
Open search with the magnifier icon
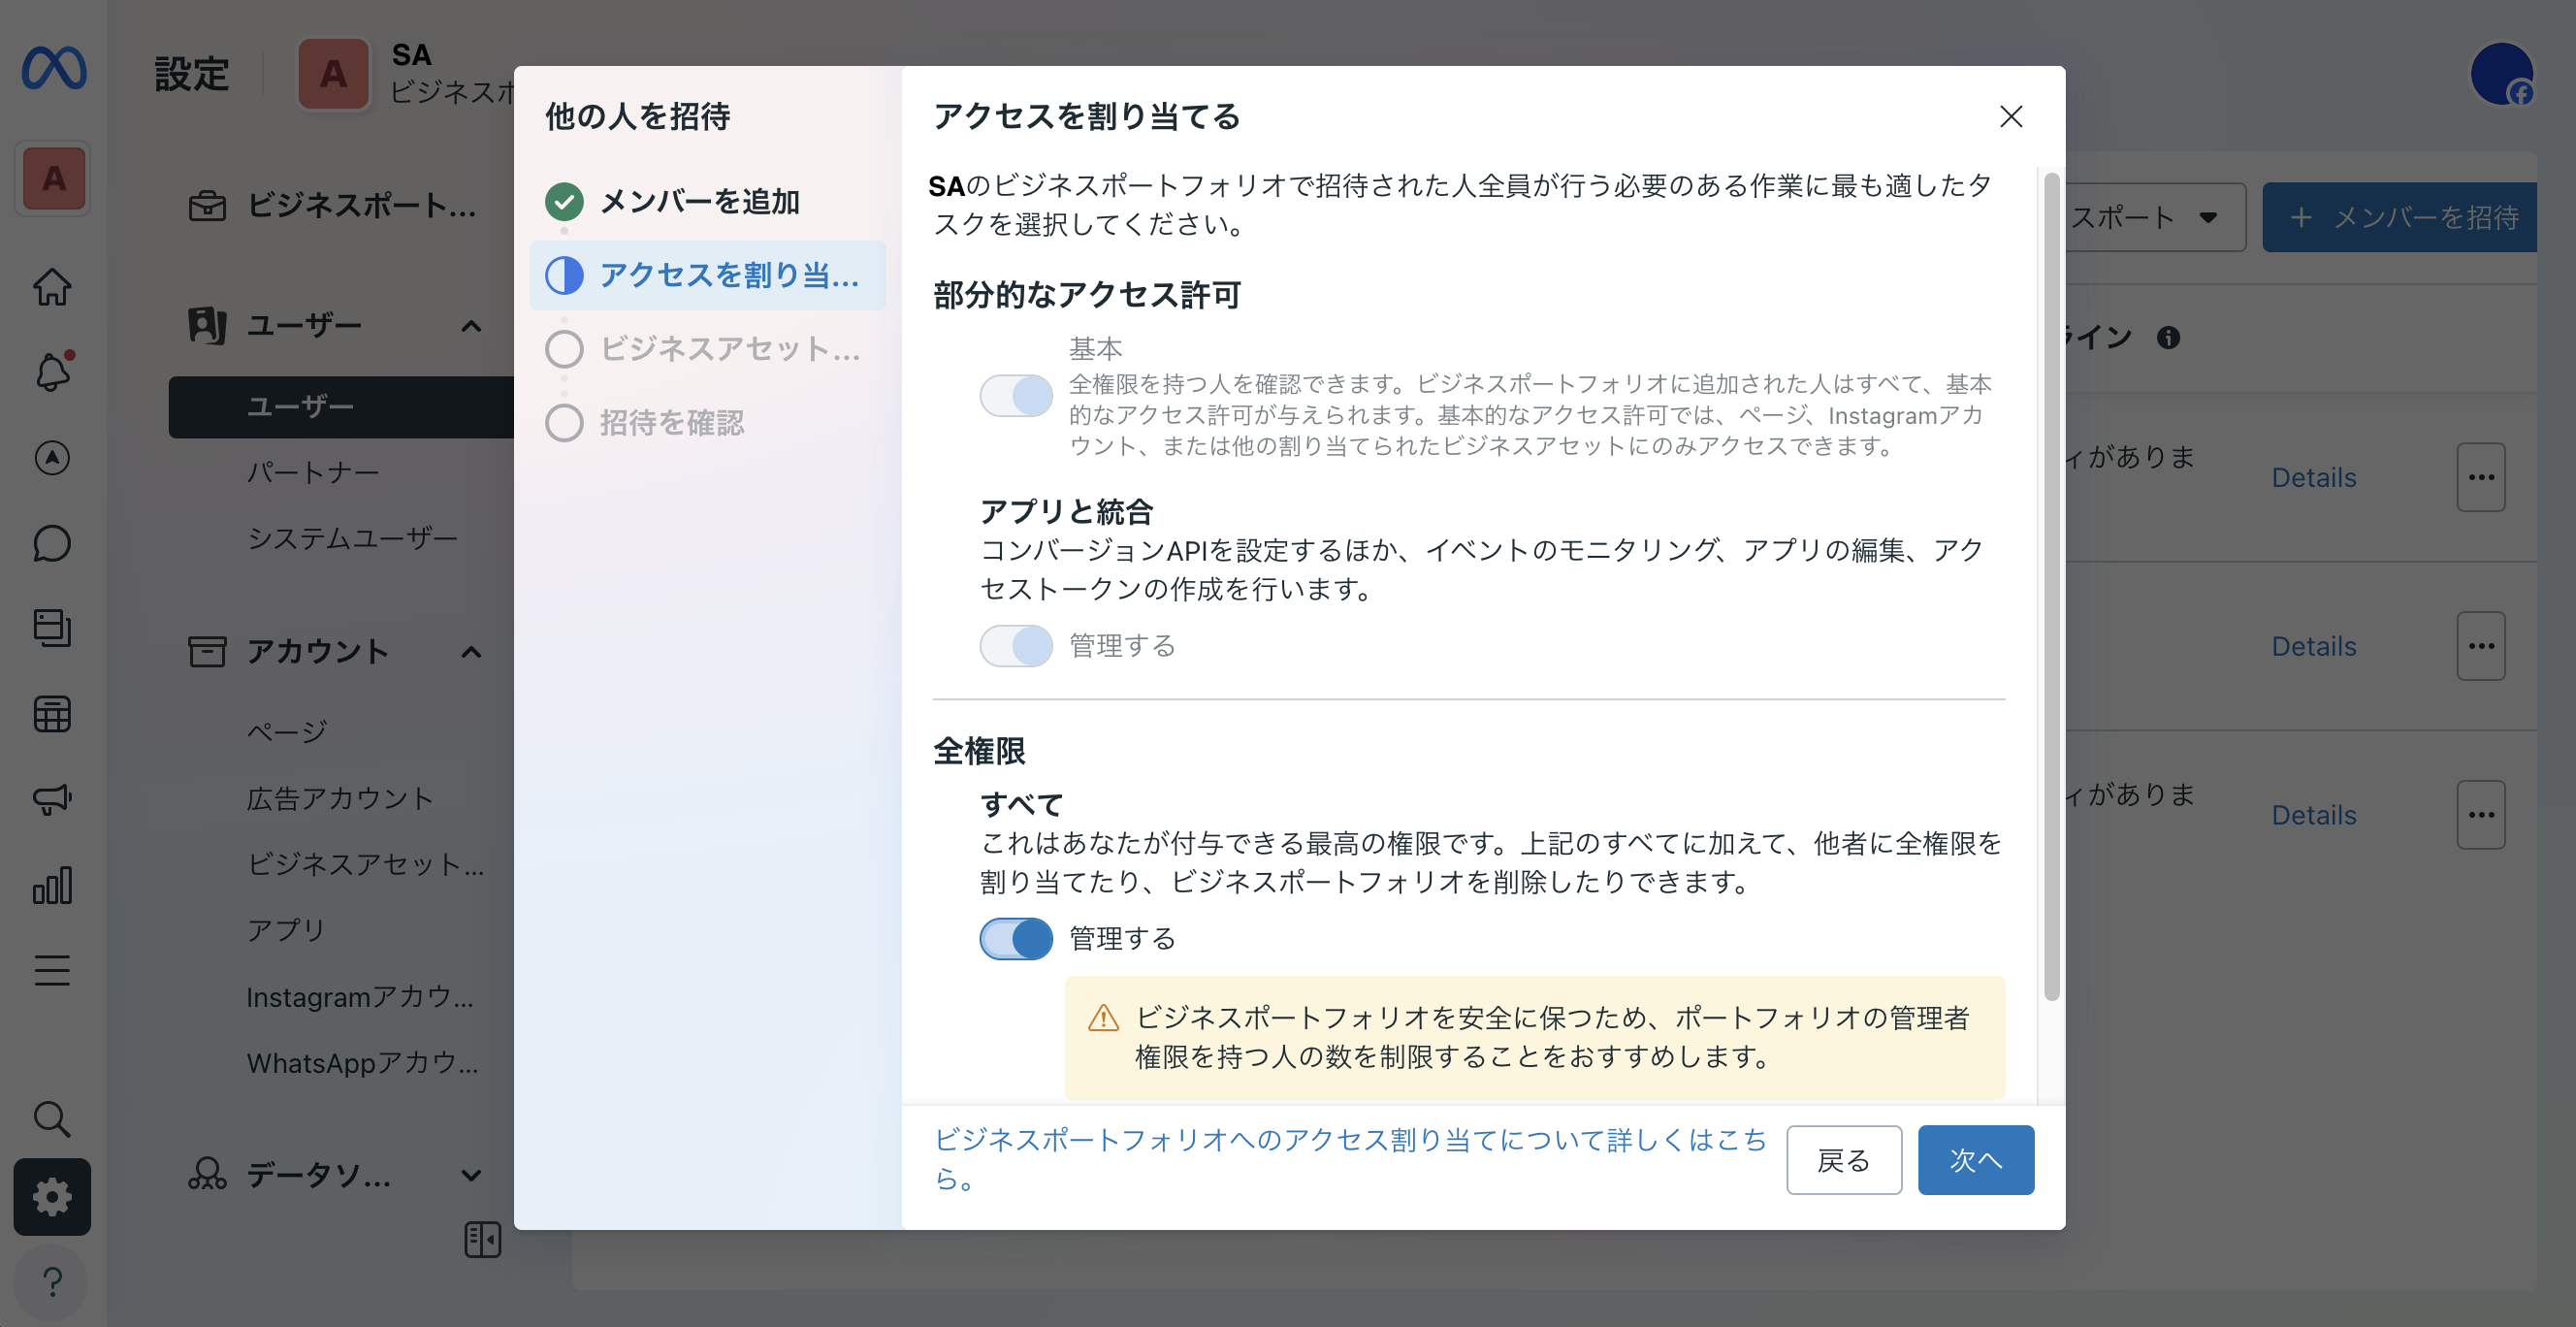click(x=51, y=1119)
